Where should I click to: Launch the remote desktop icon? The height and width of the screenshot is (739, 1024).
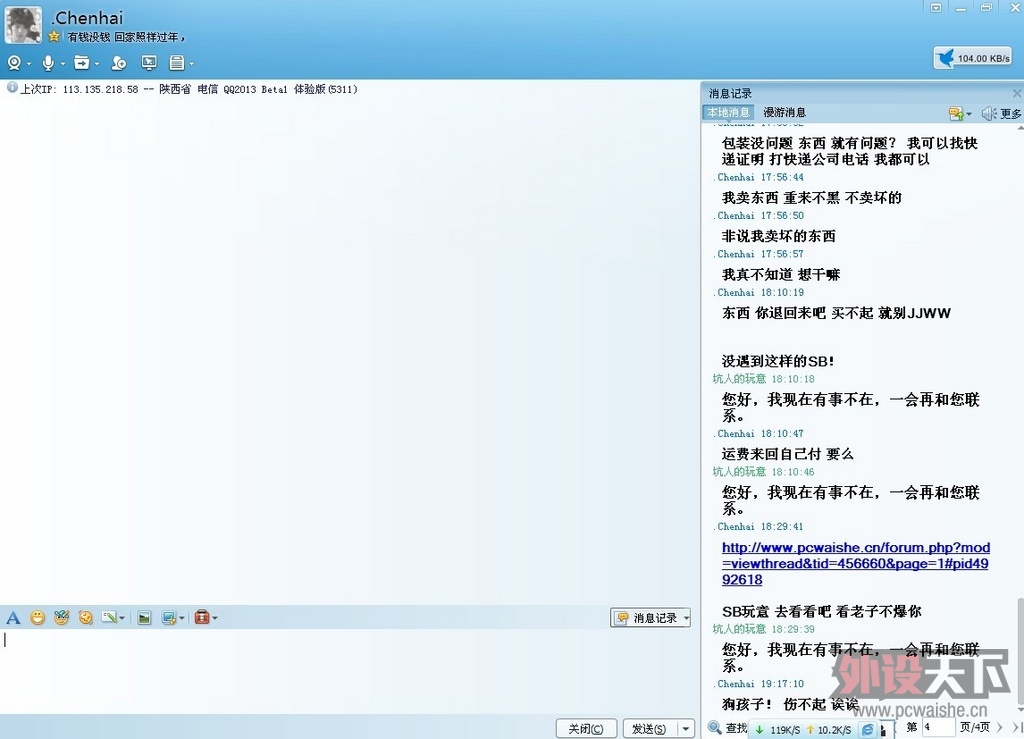click(x=149, y=63)
